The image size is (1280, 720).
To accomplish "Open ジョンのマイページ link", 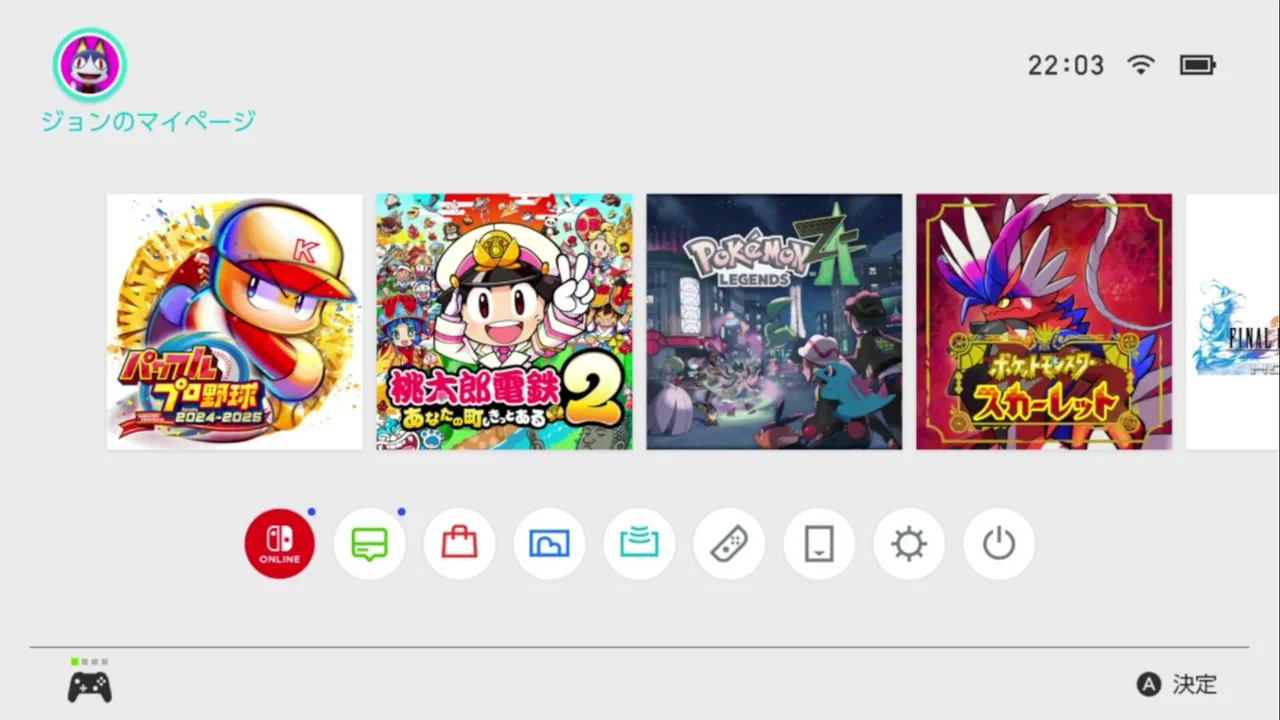I will coord(148,122).
